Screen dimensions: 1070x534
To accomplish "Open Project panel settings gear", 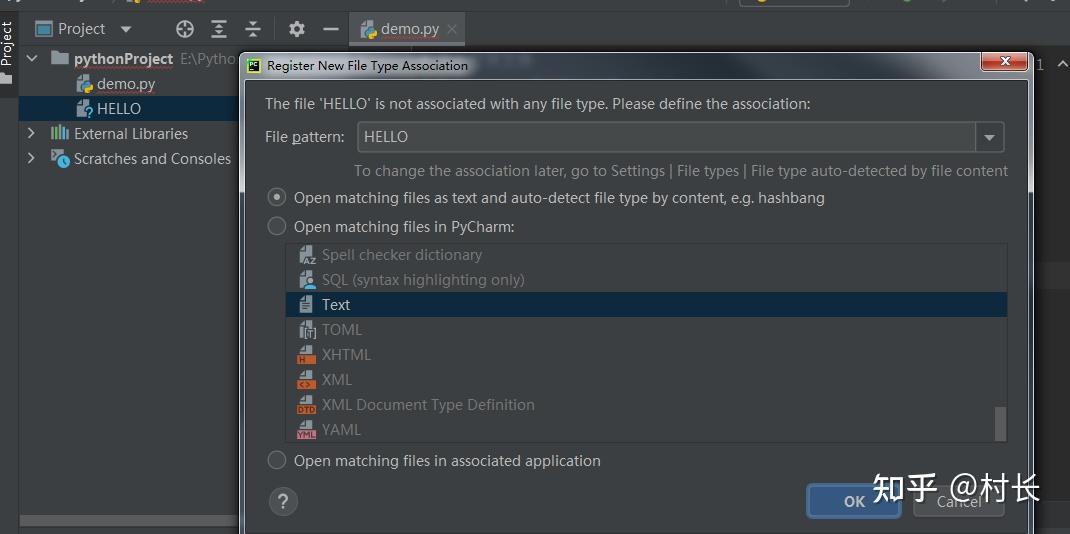I will point(297,29).
